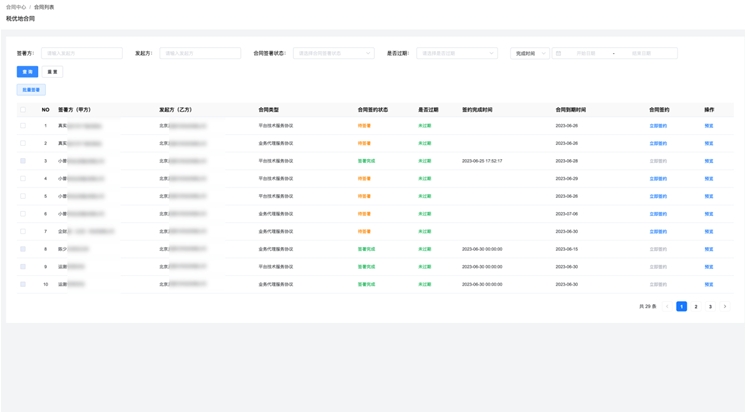Click the 2023-06-15 expiry date cell

pyautogui.click(x=567, y=249)
